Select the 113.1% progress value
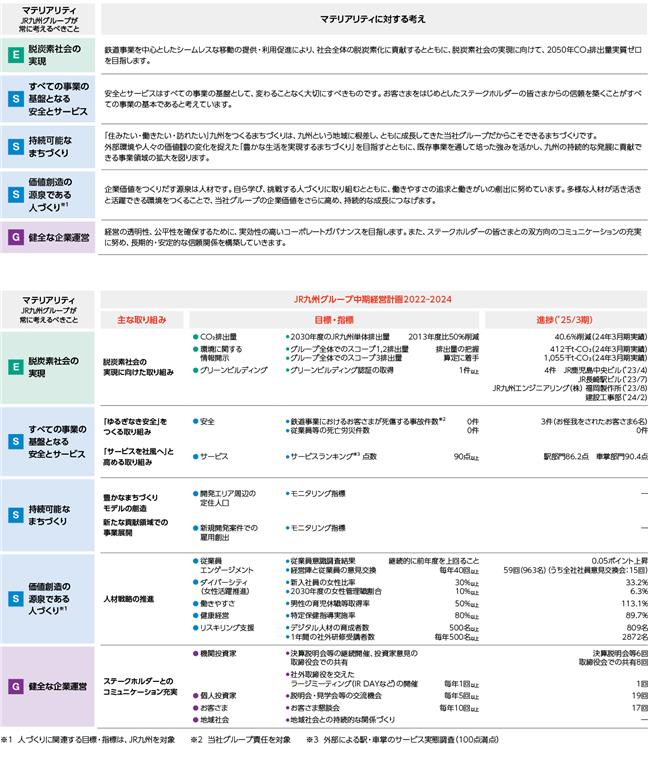648x769 pixels. click(x=634, y=604)
